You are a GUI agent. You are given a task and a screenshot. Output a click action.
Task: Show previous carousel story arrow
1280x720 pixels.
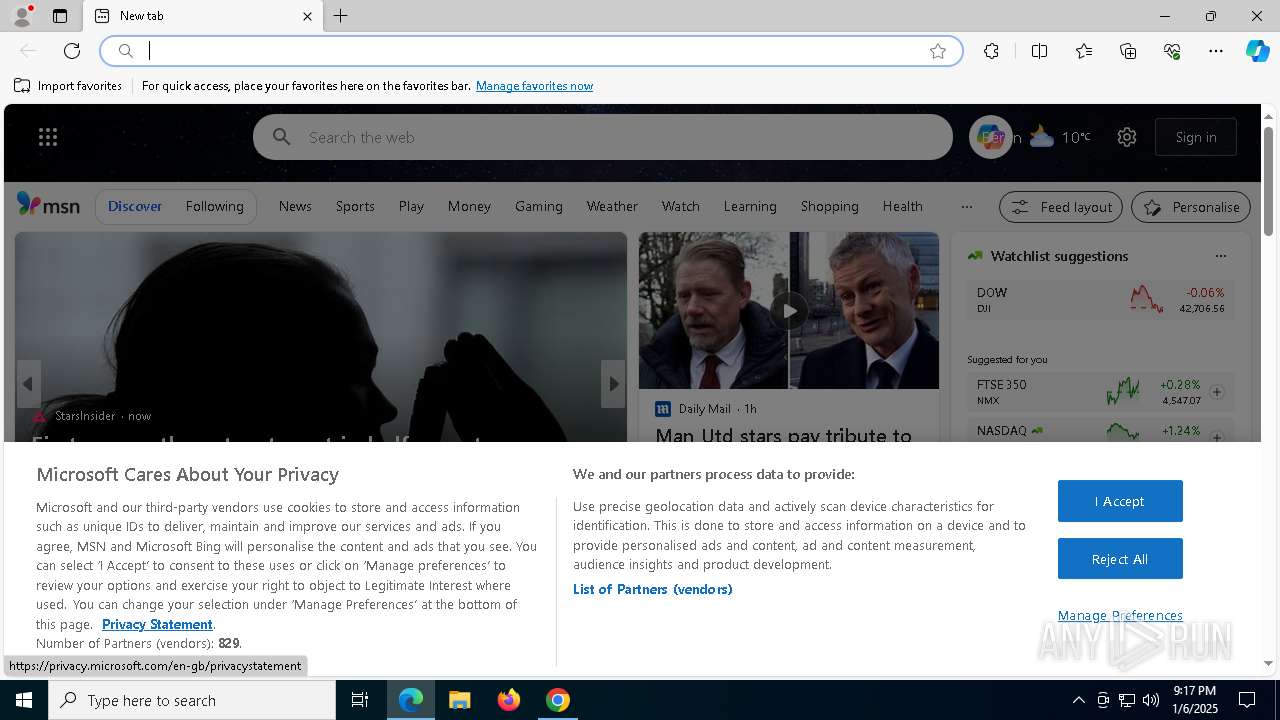(28, 384)
